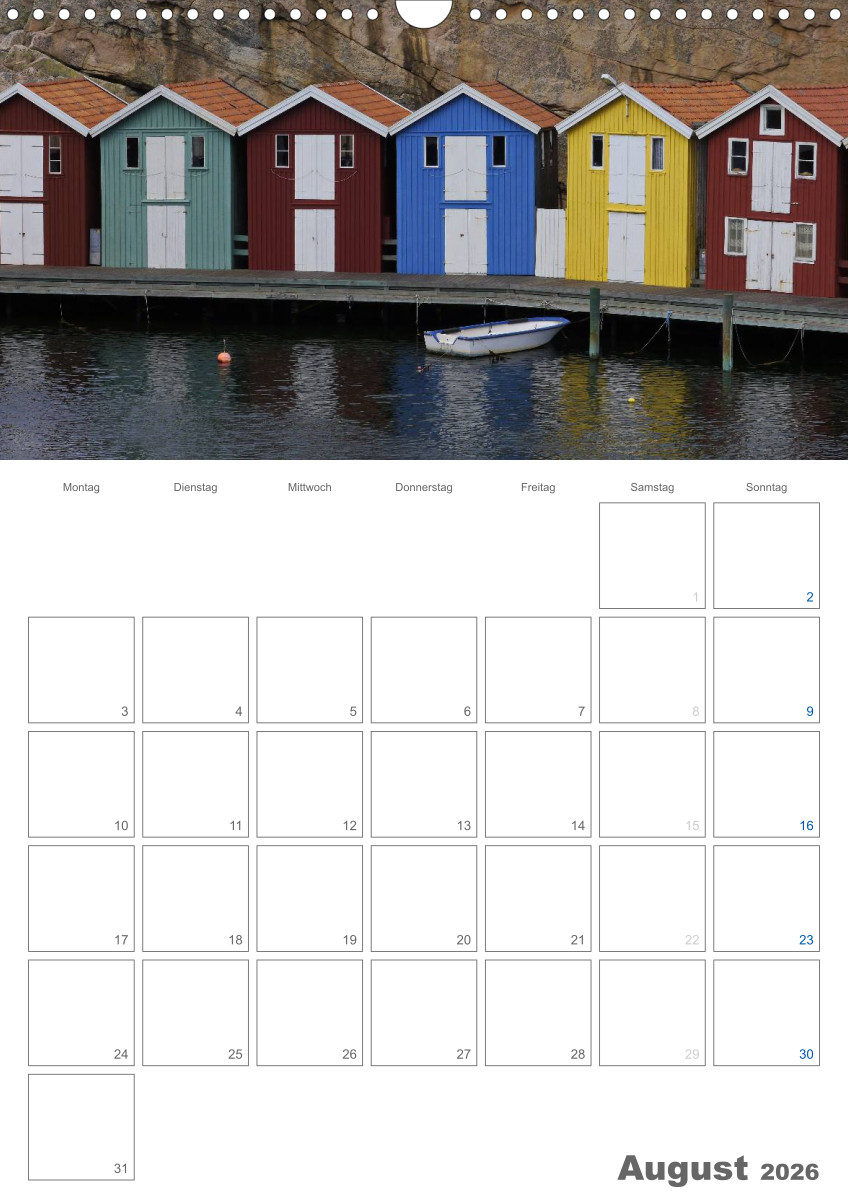Click the Sunday cell numbered 9
This screenshot has height=1200, width=848.
pyautogui.click(x=766, y=669)
